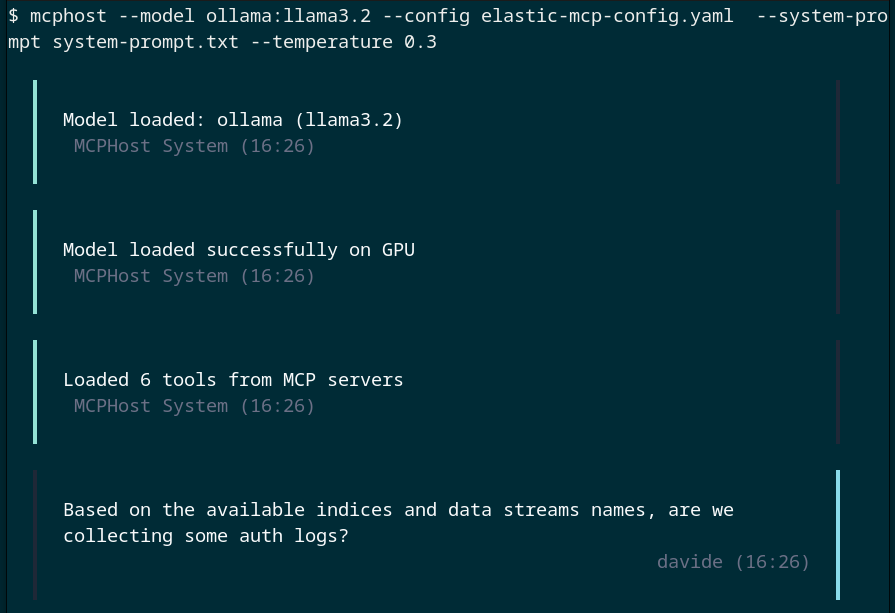Click the "Model loaded: ollama (llama3.2)" message
Screen dimensions: 895x613
coord(233,120)
